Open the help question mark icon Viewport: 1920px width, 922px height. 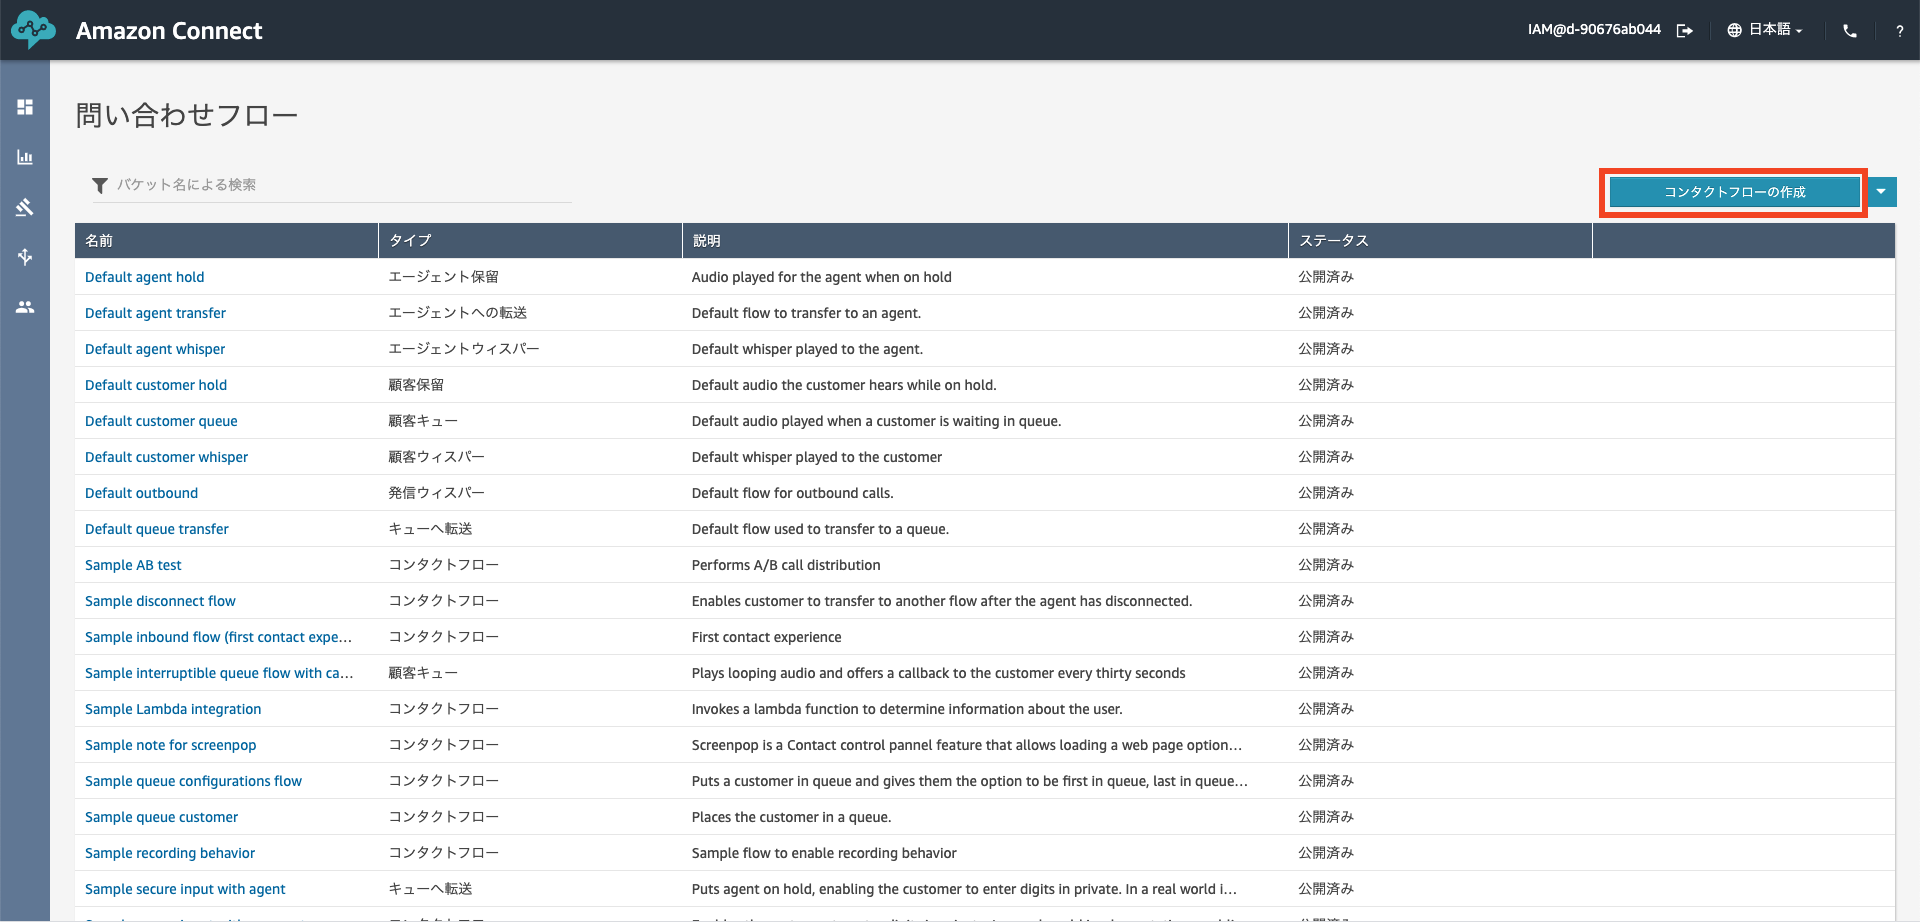(1899, 31)
